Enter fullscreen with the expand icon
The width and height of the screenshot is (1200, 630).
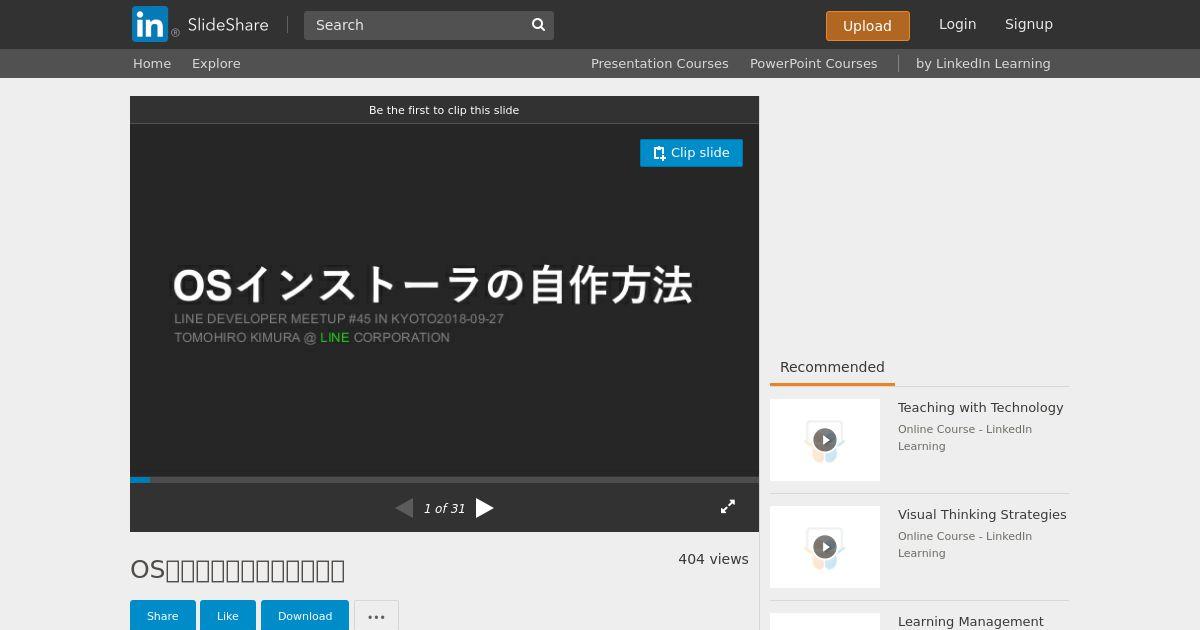click(x=728, y=507)
